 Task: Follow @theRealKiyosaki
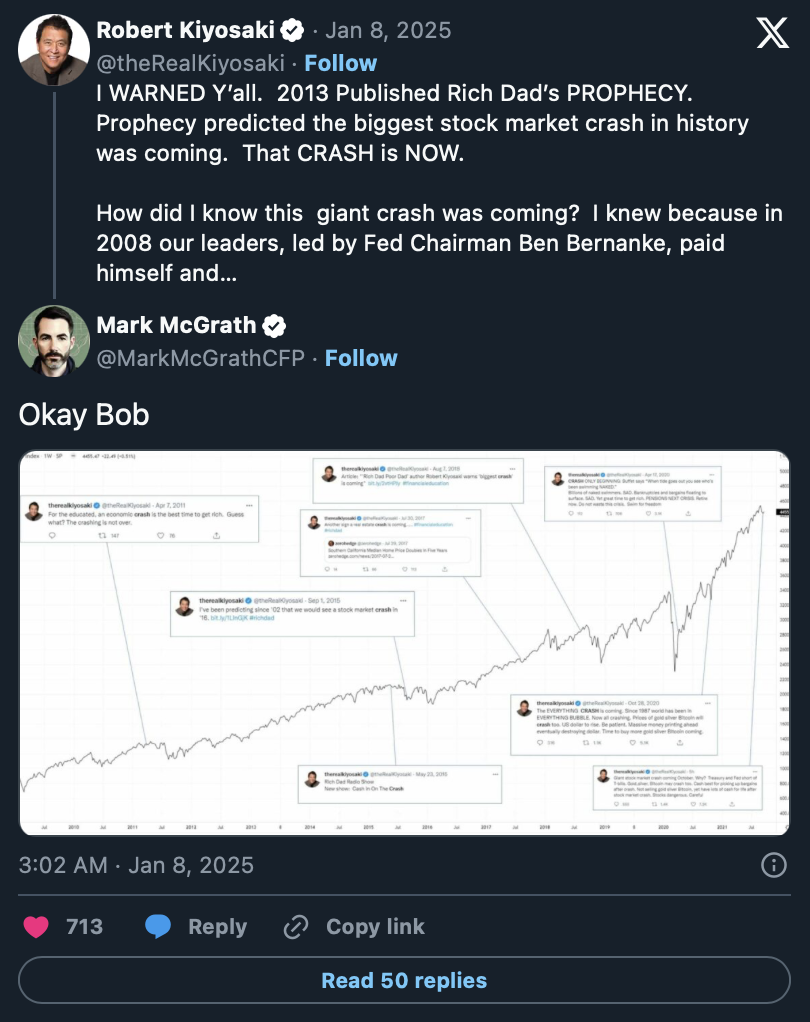pos(341,63)
